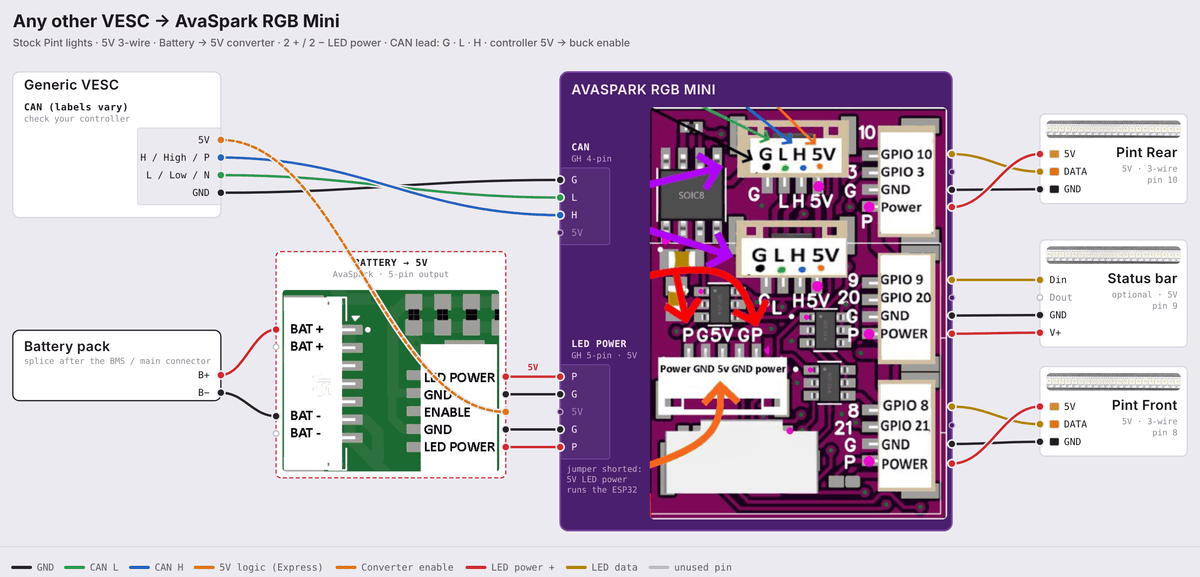Click the top LED POWER label on the converter
This screenshot has width=1200, height=577.
(459, 378)
